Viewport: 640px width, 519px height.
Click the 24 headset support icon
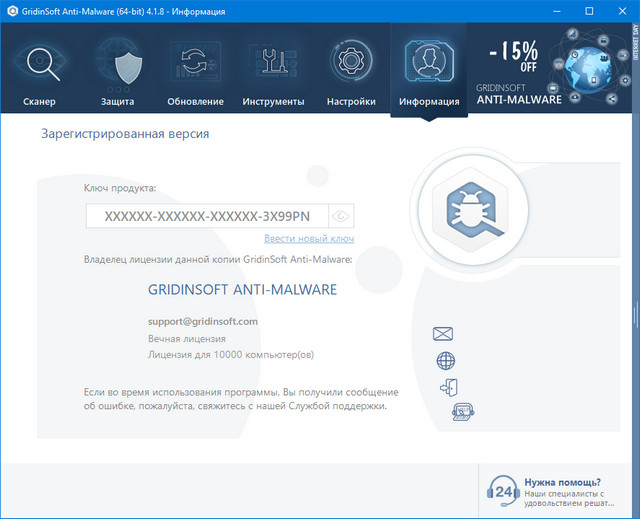click(x=503, y=491)
